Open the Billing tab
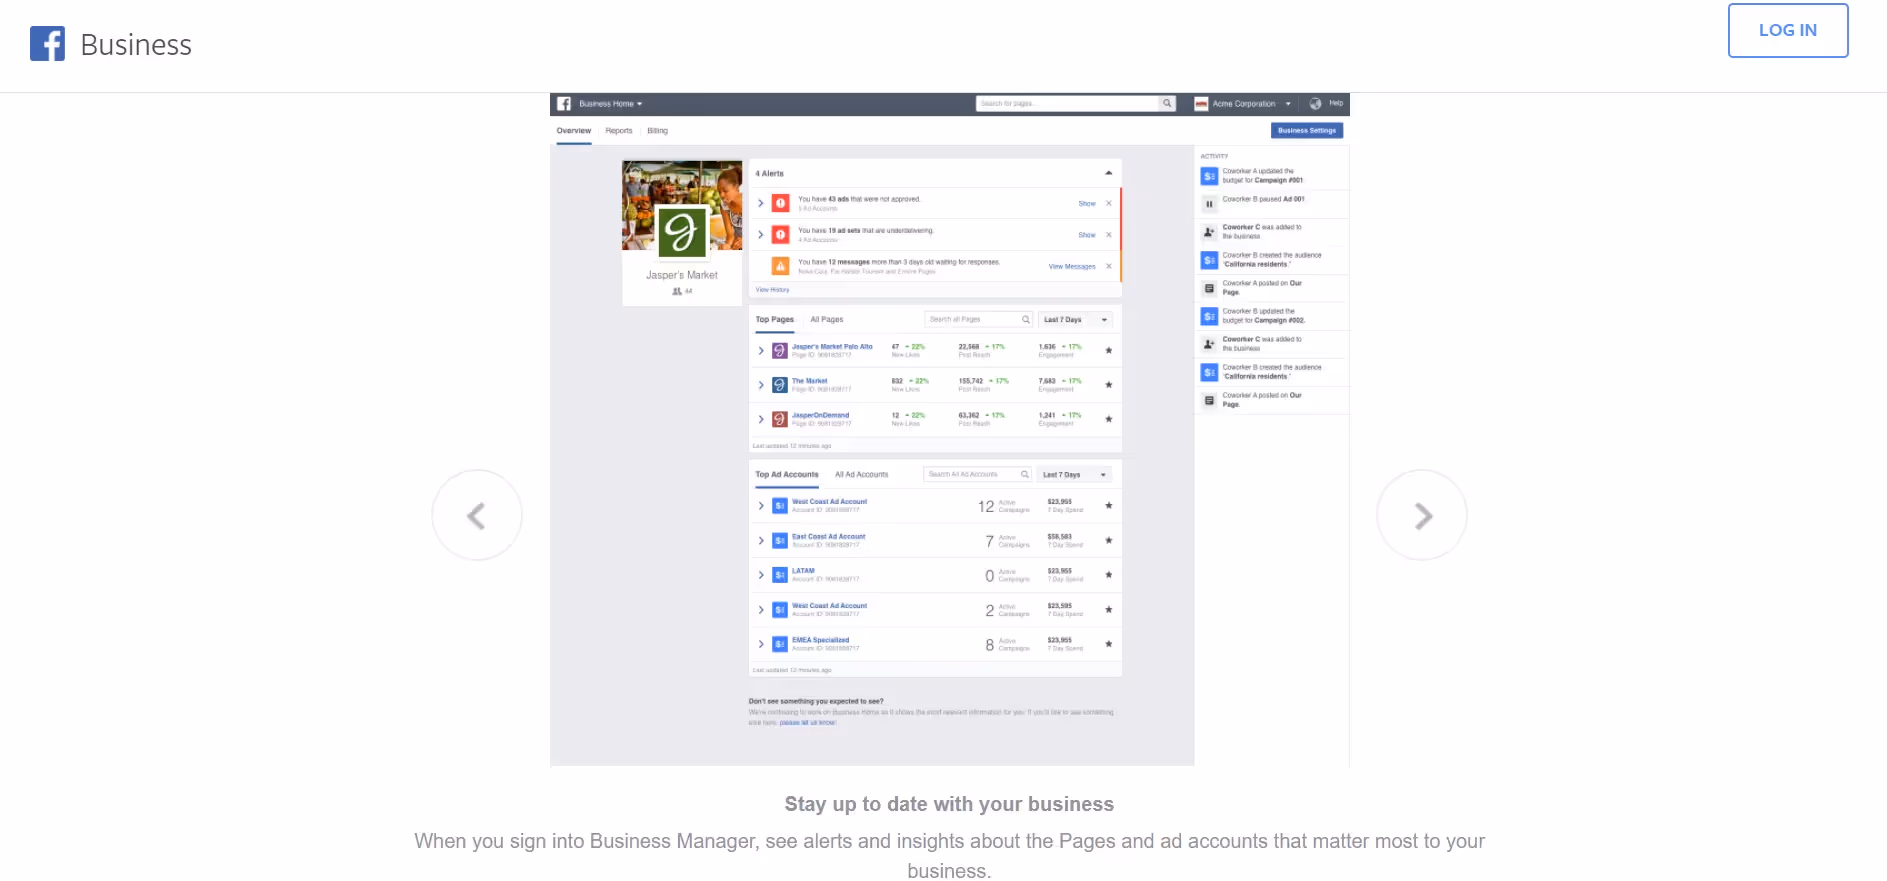The height and width of the screenshot is (881, 1887). click(657, 131)
